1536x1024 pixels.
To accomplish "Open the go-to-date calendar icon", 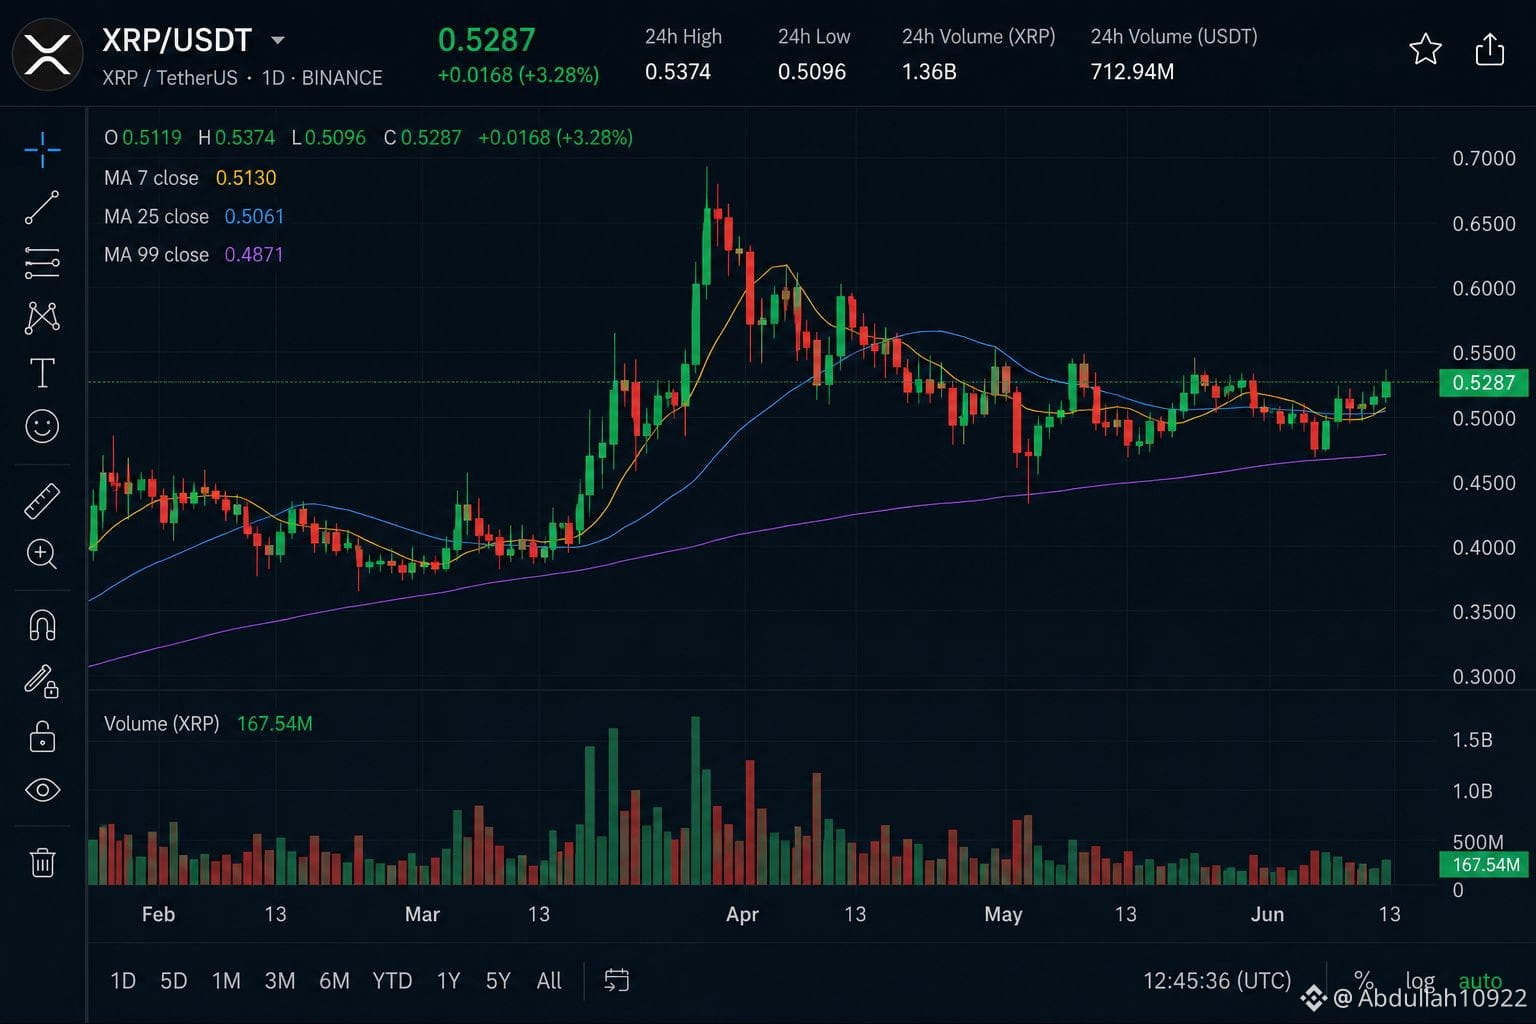I will pyautogui.click(x=617, y=980).
